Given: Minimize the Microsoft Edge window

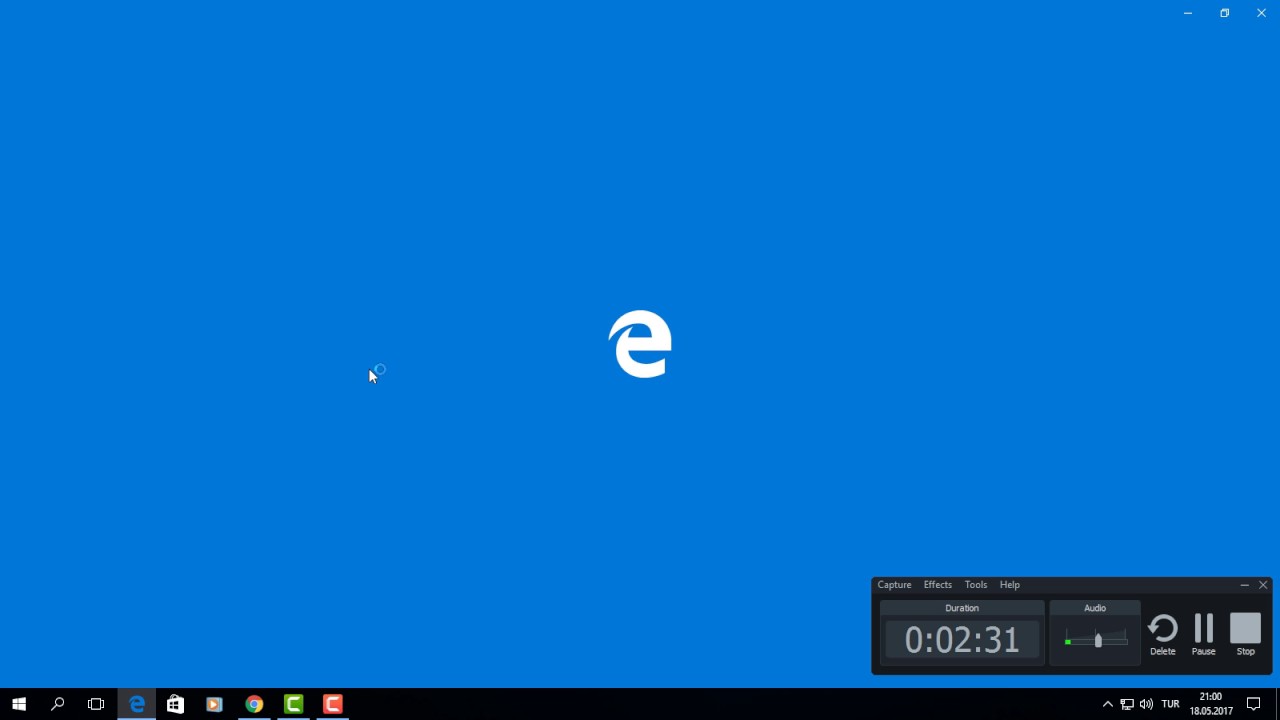Looking at the screenshot, I should (1188, 13).
